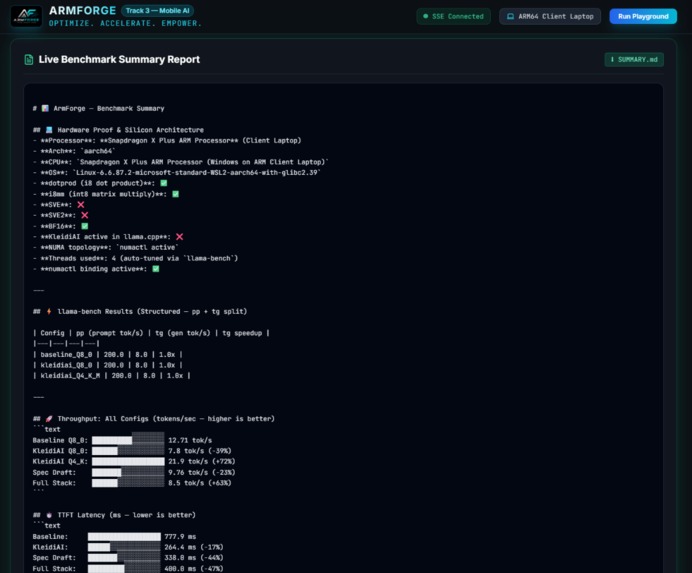The width and height of the screenshot is (692, 573).
Task: Click the 338.8 ms (-44%) latency value
Action: [194, 558]
